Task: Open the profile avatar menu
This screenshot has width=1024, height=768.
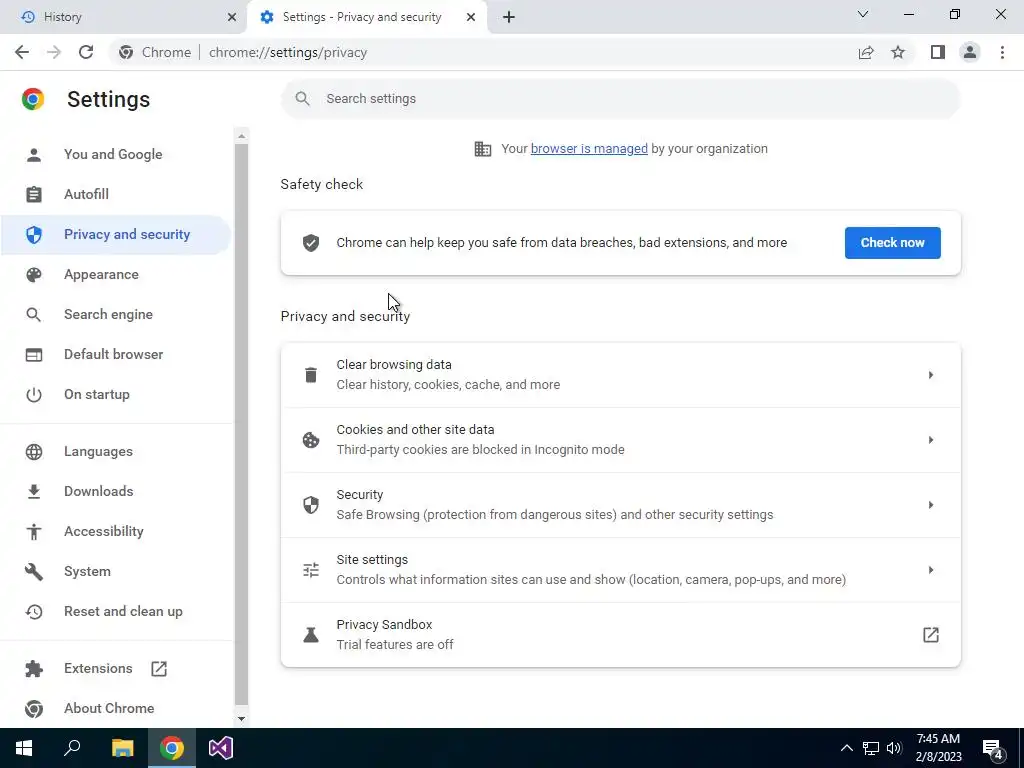Action: coord(970,52)
